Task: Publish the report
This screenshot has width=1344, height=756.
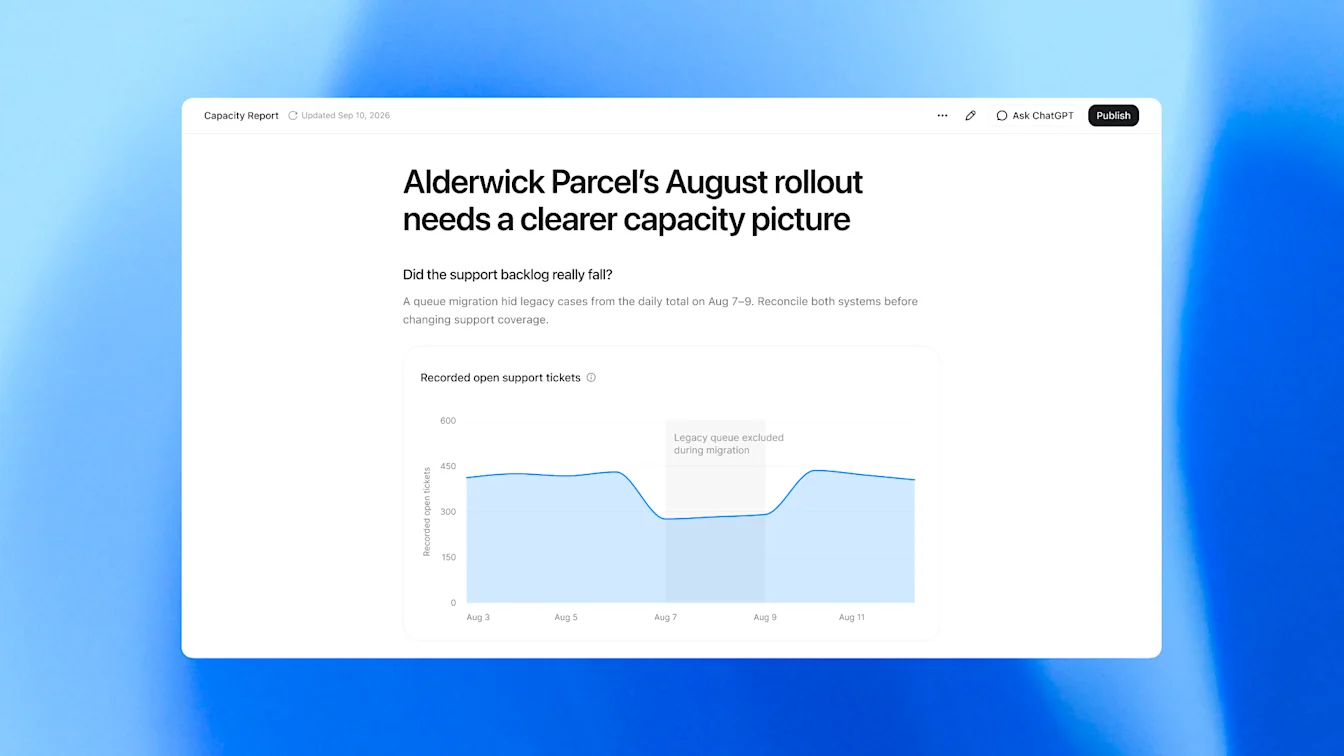Action: point(1113,116)
